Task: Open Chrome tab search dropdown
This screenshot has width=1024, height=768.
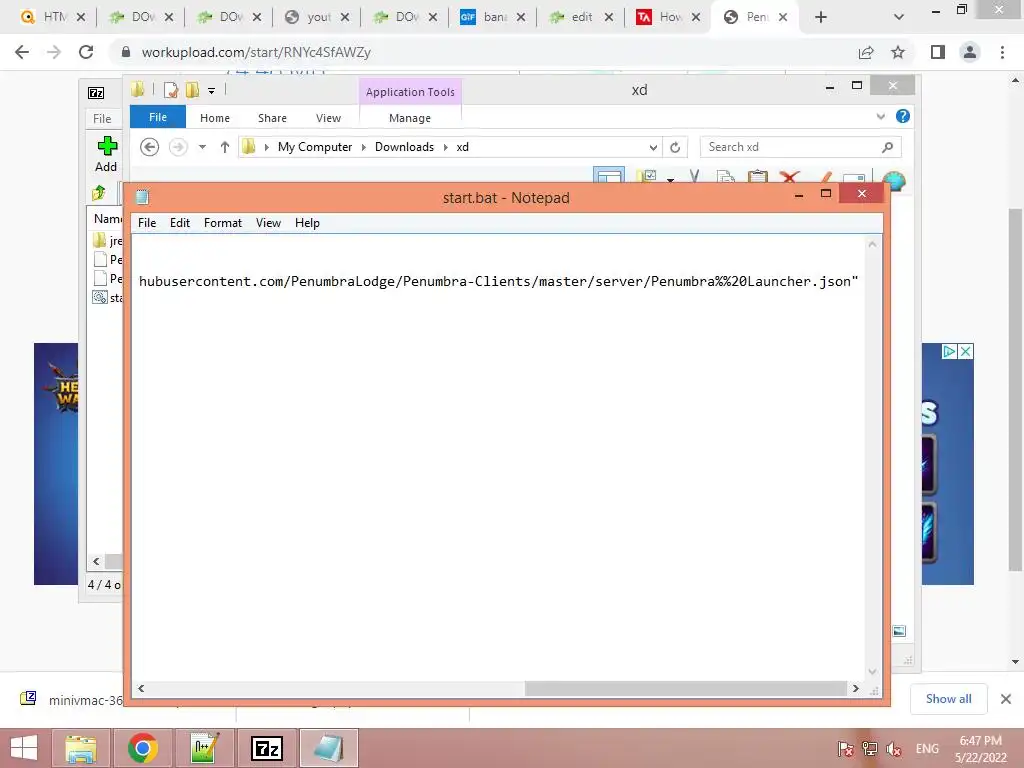Action: pyautogui.click(x=899, y=17)
